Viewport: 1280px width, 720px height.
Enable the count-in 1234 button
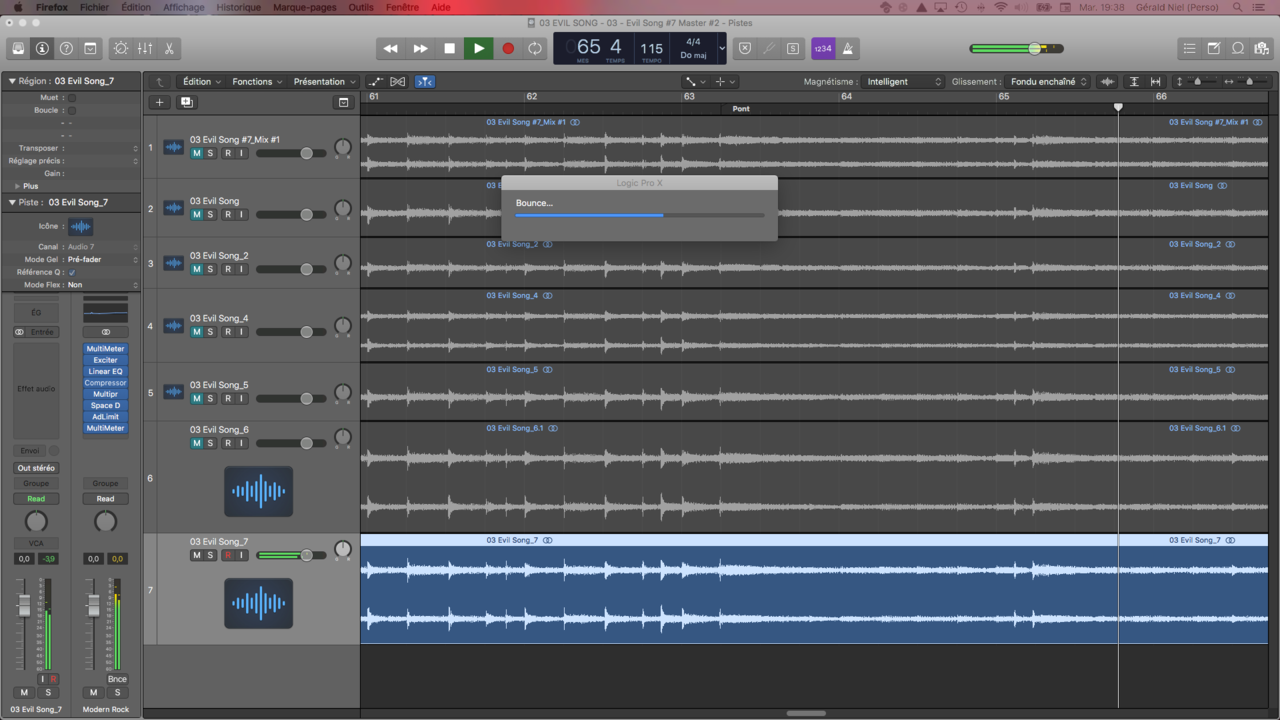(823, 48)
